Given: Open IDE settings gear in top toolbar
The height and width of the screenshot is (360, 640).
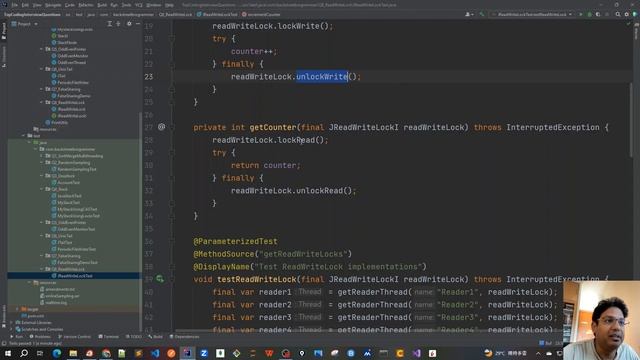Looking at the screenshot, I should coord(627,14).
